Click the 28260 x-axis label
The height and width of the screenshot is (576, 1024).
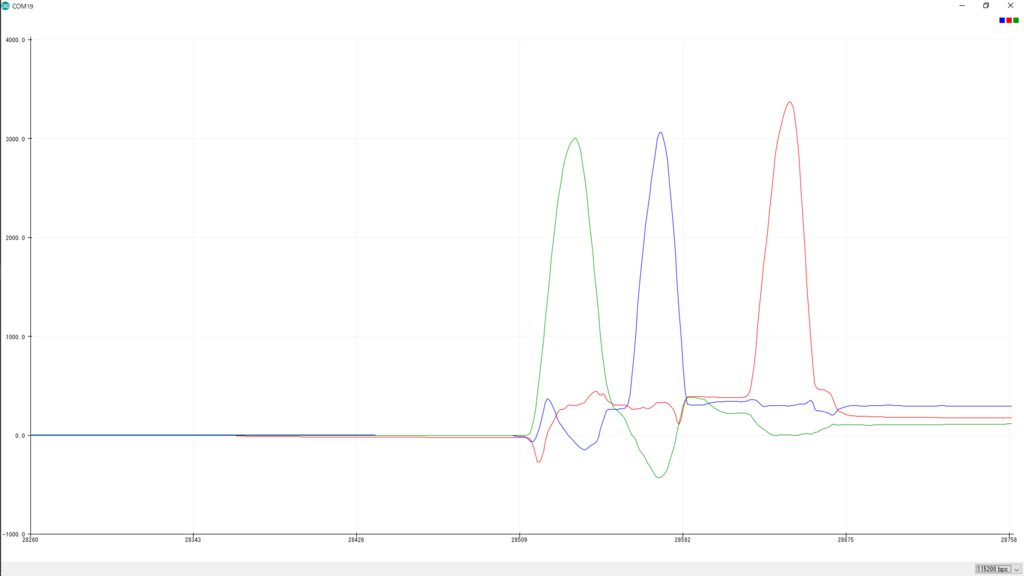pyautogui.click(x=30, y=540)
